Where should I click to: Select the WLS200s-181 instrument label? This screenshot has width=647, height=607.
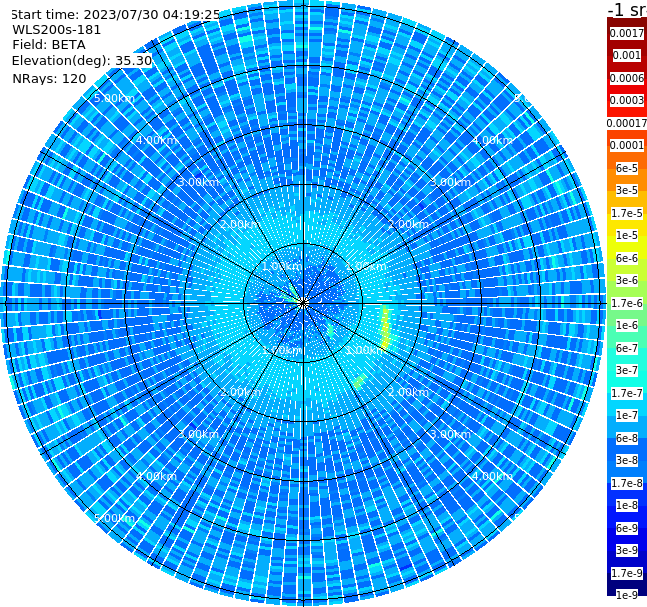57,30
